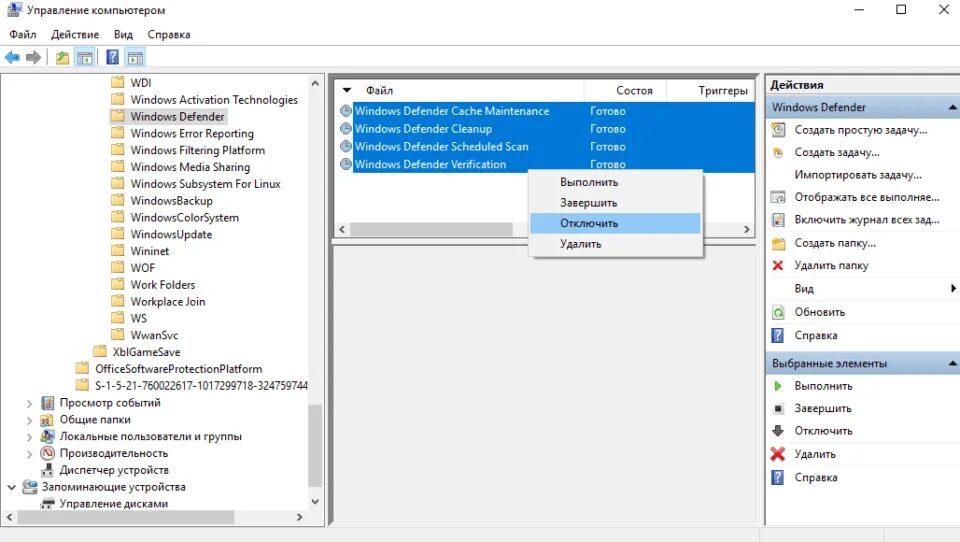Click the task list horizontal scroll left arrow
This screenshot has width=960, height=542.
pyautogui.click(x=342, y=229)
